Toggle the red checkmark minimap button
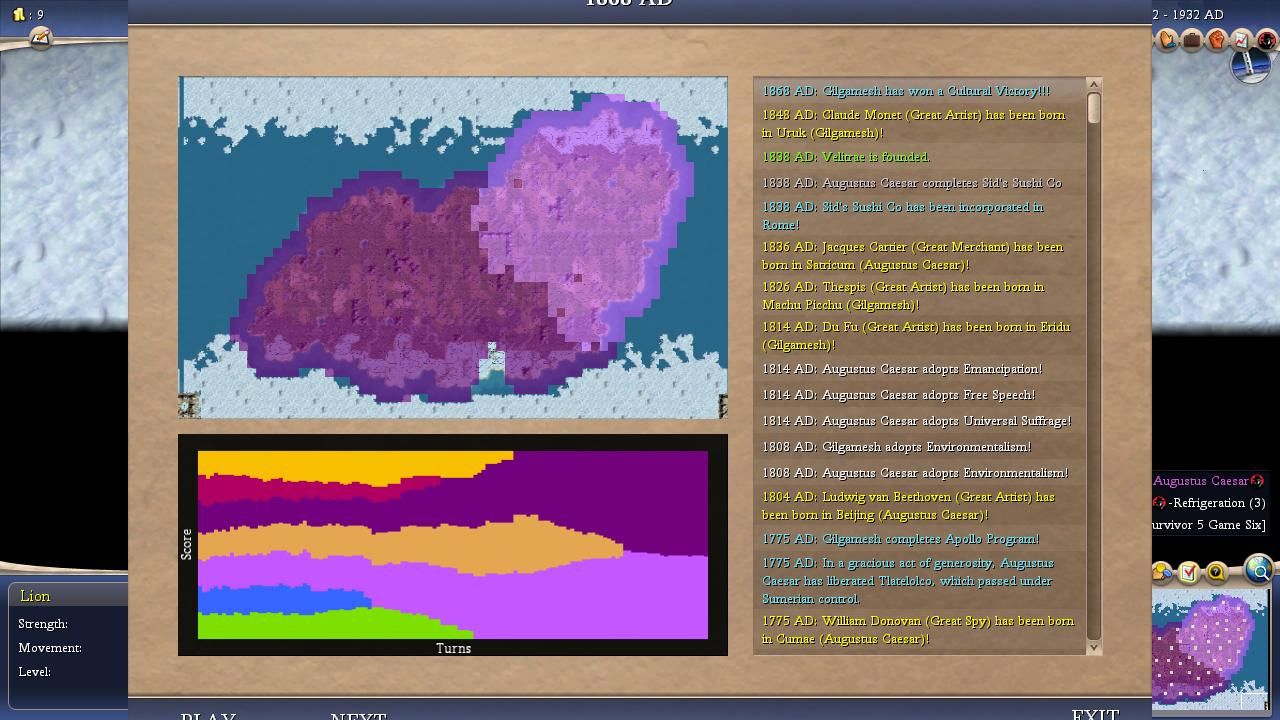This screenshot has height=720, width=1280. tap(1188, 572)
